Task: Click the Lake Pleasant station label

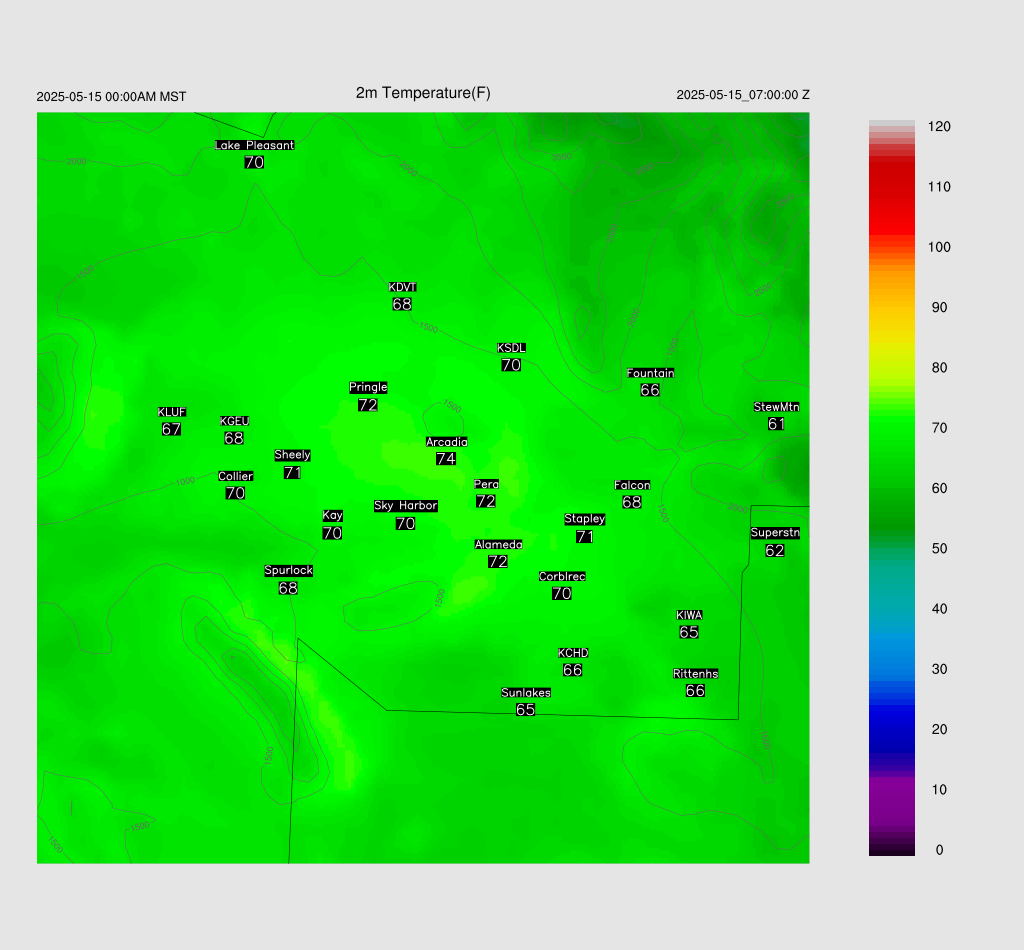Action: pyautogui.click(x=255, y=145)
